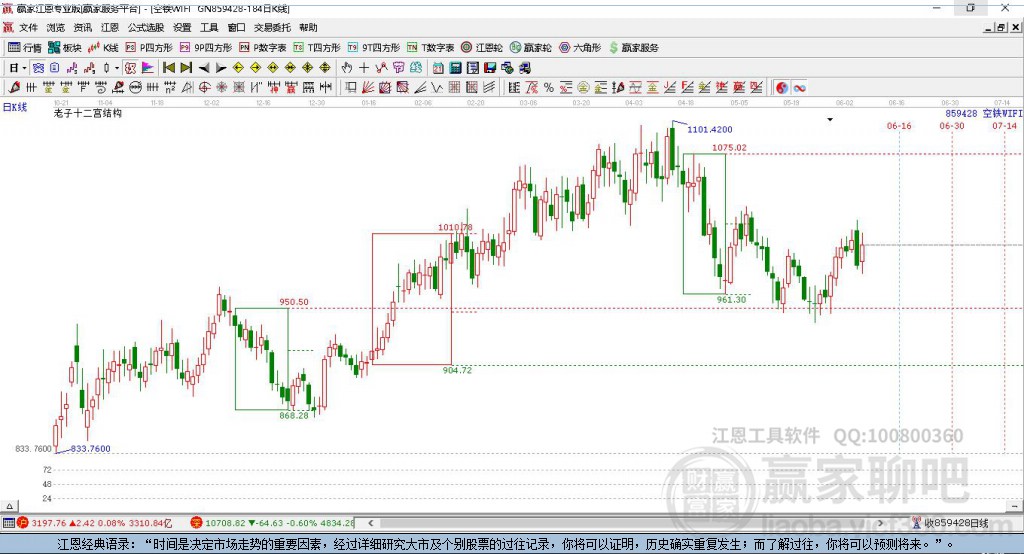The height and width of the screenshot is (554, 1024).
Task: Select the zigzag wave line tool
Action: coord(437,88)
